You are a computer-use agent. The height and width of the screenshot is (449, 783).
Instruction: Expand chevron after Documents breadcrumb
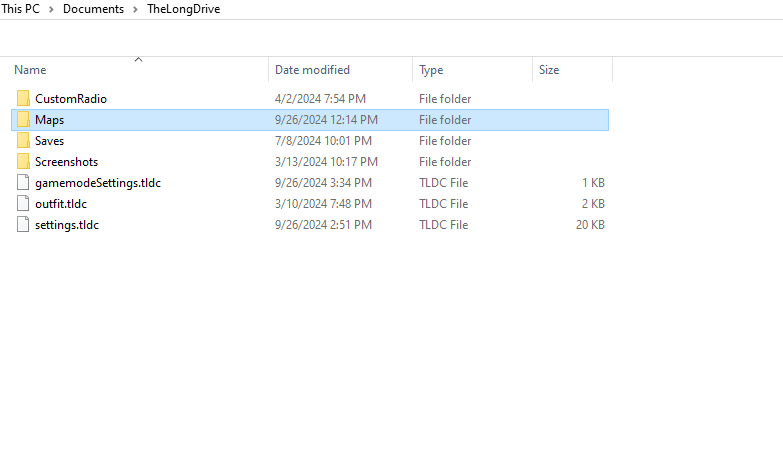tap(135, 9)
